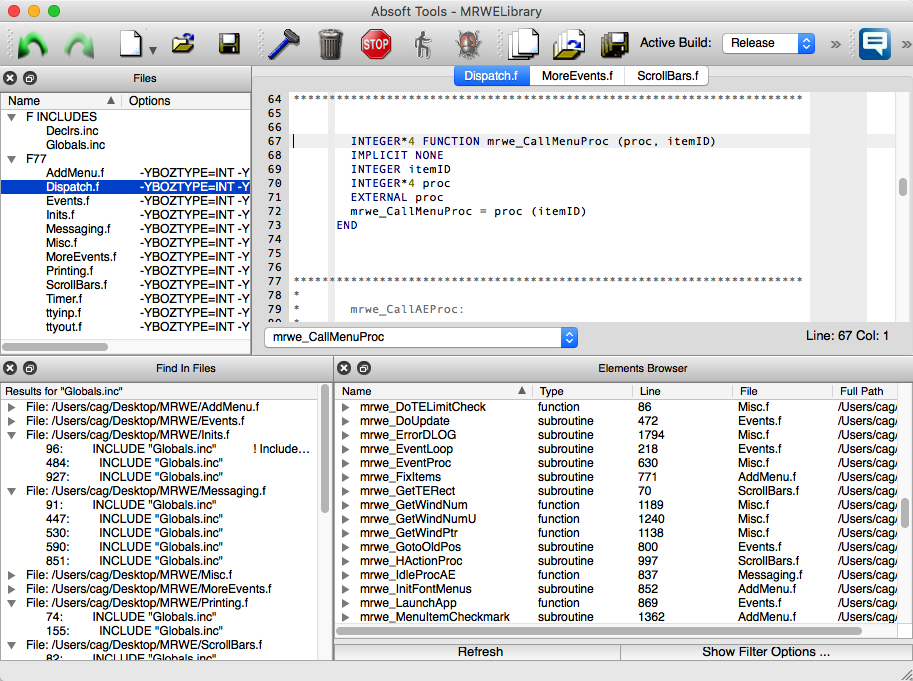Click the Undo green arrow icon
The height and width of the screenshot is (681, 913).
click(33, 43)
